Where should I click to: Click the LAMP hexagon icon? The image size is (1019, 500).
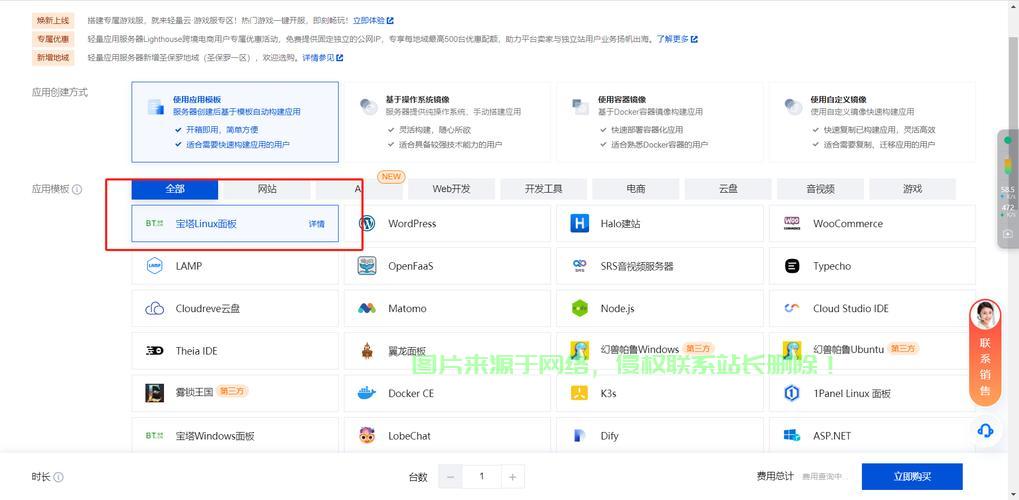(155, 266)
